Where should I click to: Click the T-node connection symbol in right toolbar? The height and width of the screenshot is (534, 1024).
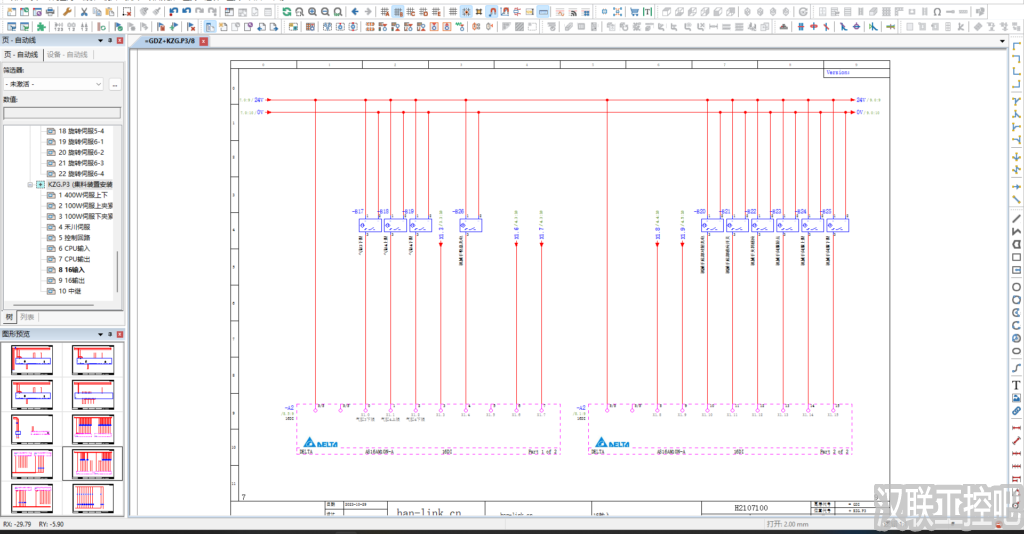[x=1016, y=101]
